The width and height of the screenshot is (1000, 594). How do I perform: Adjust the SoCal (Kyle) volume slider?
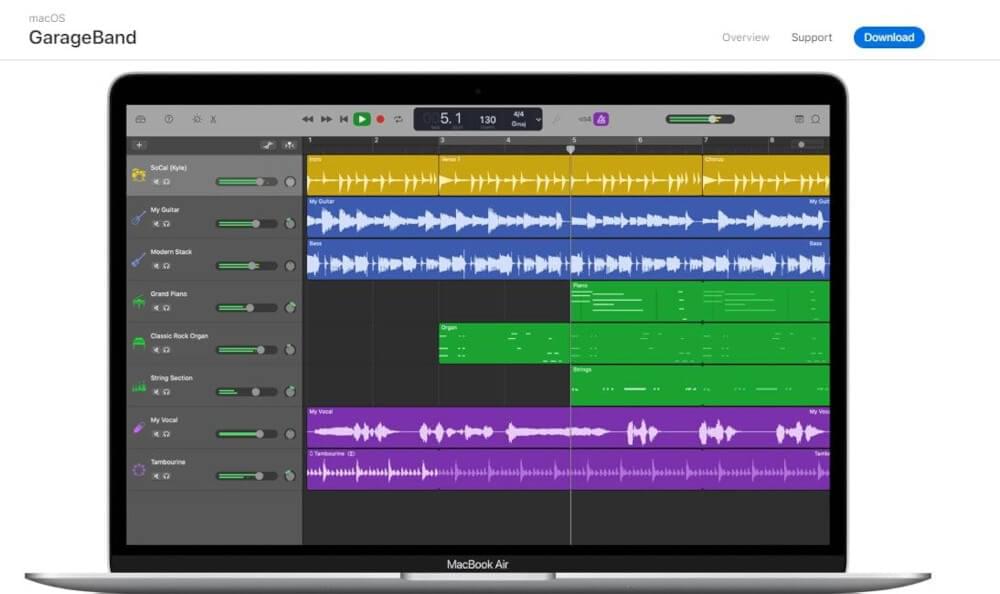click(247, 182)
